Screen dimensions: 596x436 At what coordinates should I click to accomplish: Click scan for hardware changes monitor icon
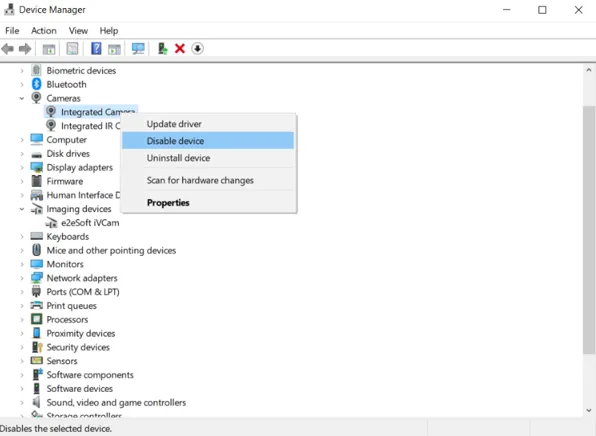(x=138, y=49)
